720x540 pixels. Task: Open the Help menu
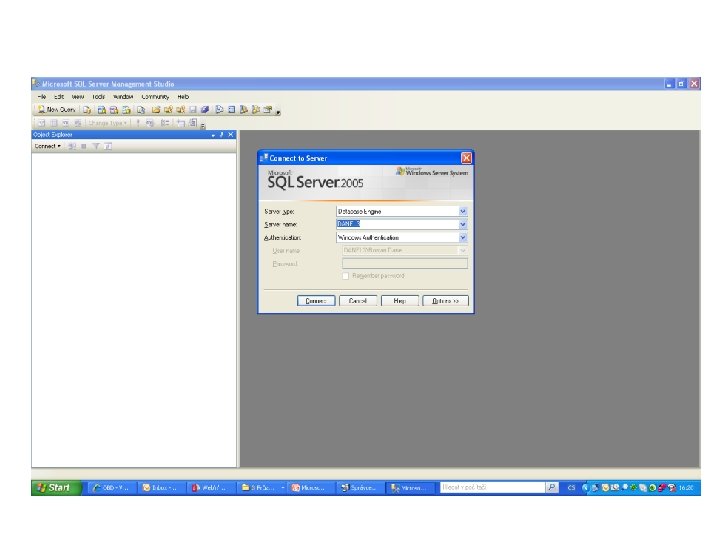click(x=183, y=97)
